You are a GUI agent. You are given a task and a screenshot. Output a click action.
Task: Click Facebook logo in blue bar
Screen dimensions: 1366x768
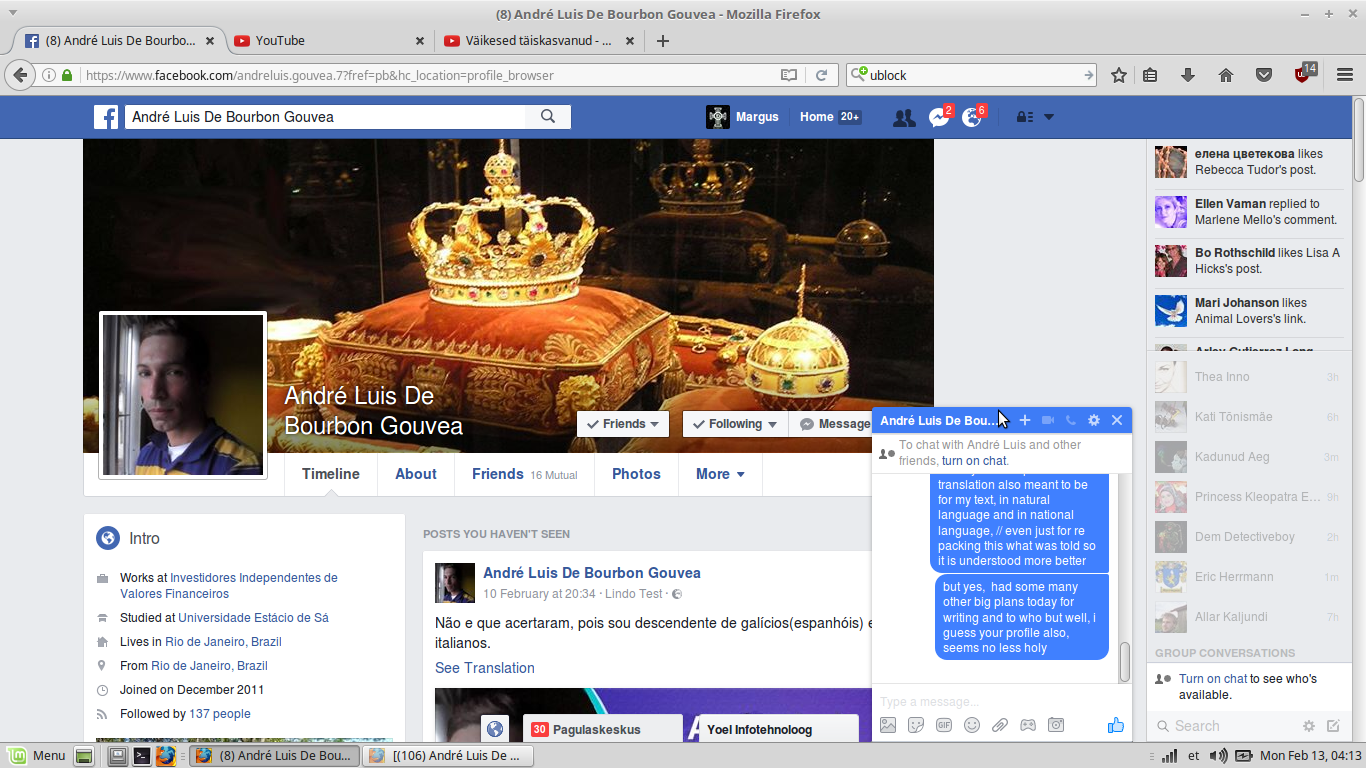point(106,117)
